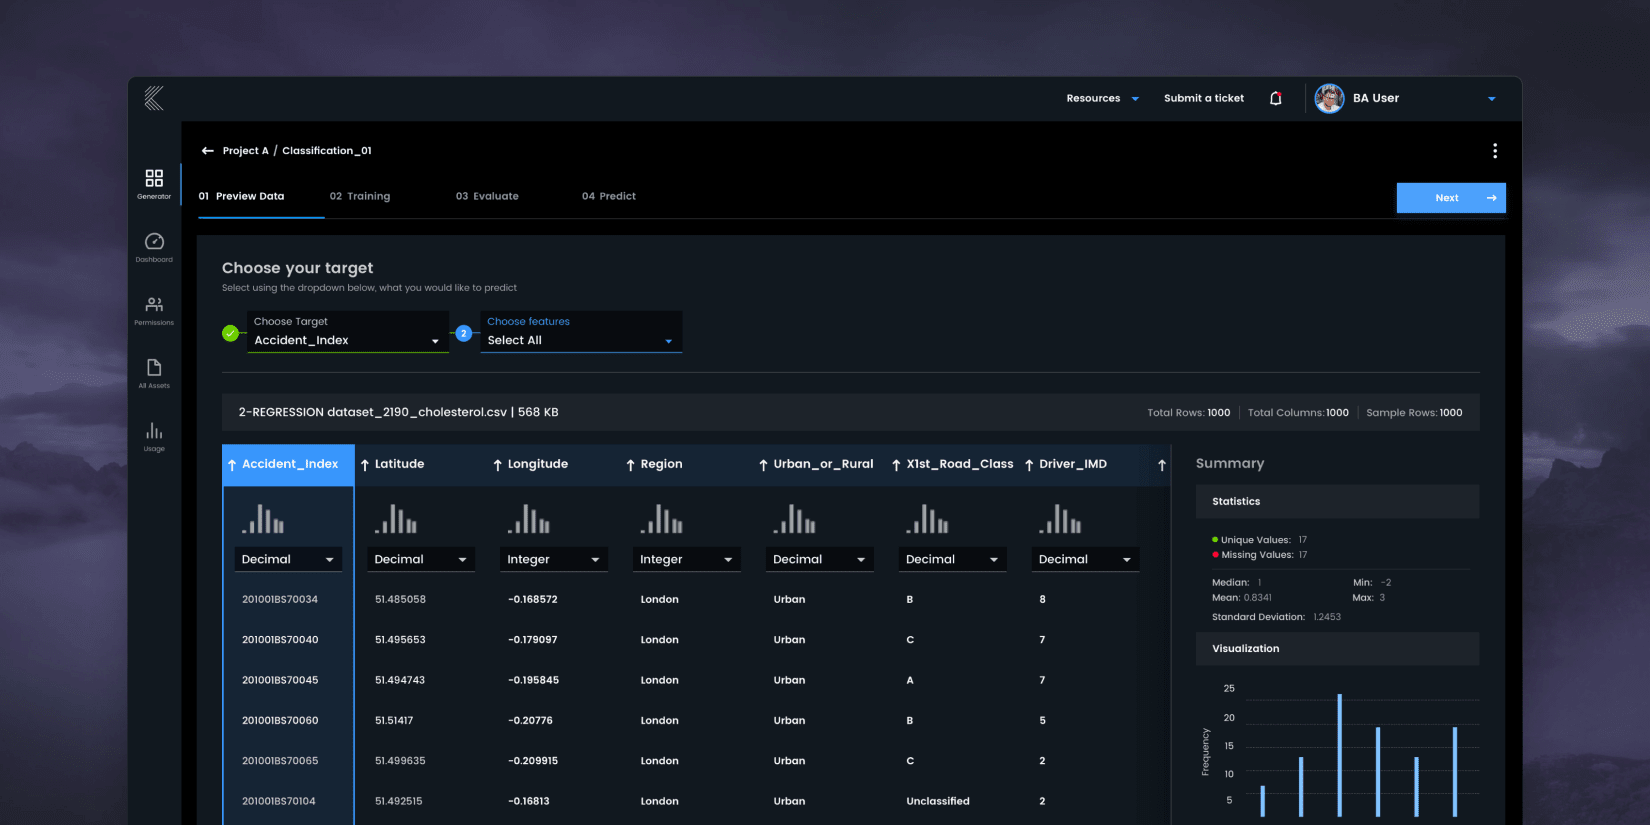Click Submit a ticket link
The height and width of the screenshot is (825, 1650).
coord(1204,98)
